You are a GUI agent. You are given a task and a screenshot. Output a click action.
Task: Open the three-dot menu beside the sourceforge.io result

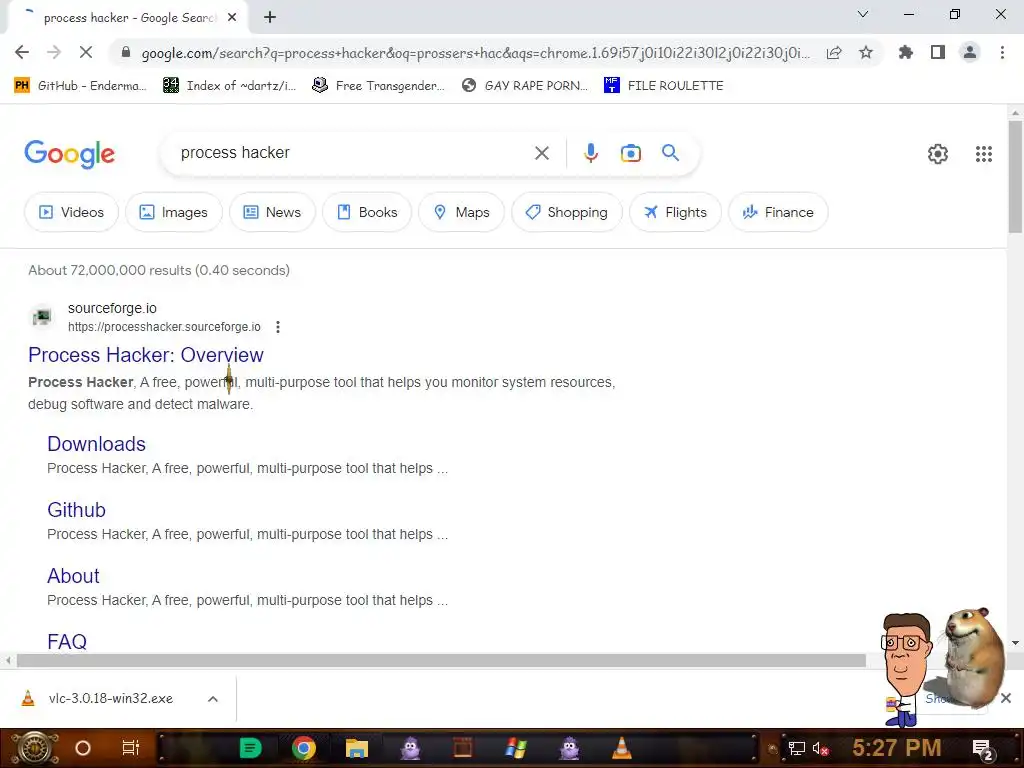[278, 327]
